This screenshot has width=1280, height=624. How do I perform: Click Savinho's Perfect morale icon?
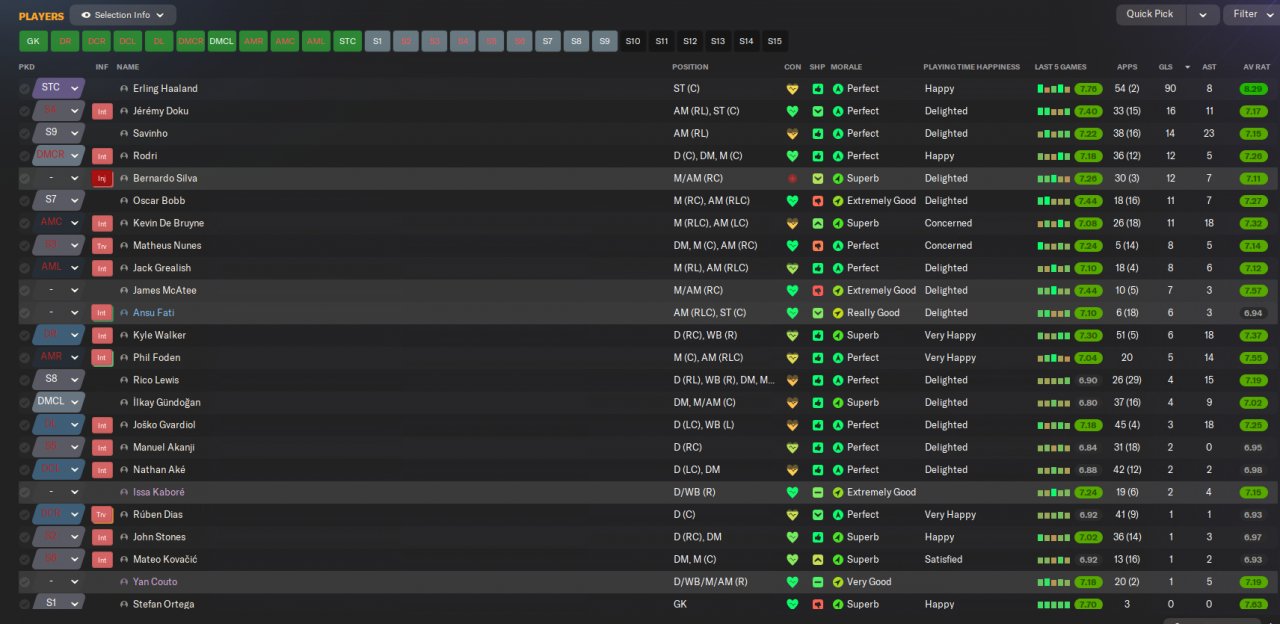838,133
